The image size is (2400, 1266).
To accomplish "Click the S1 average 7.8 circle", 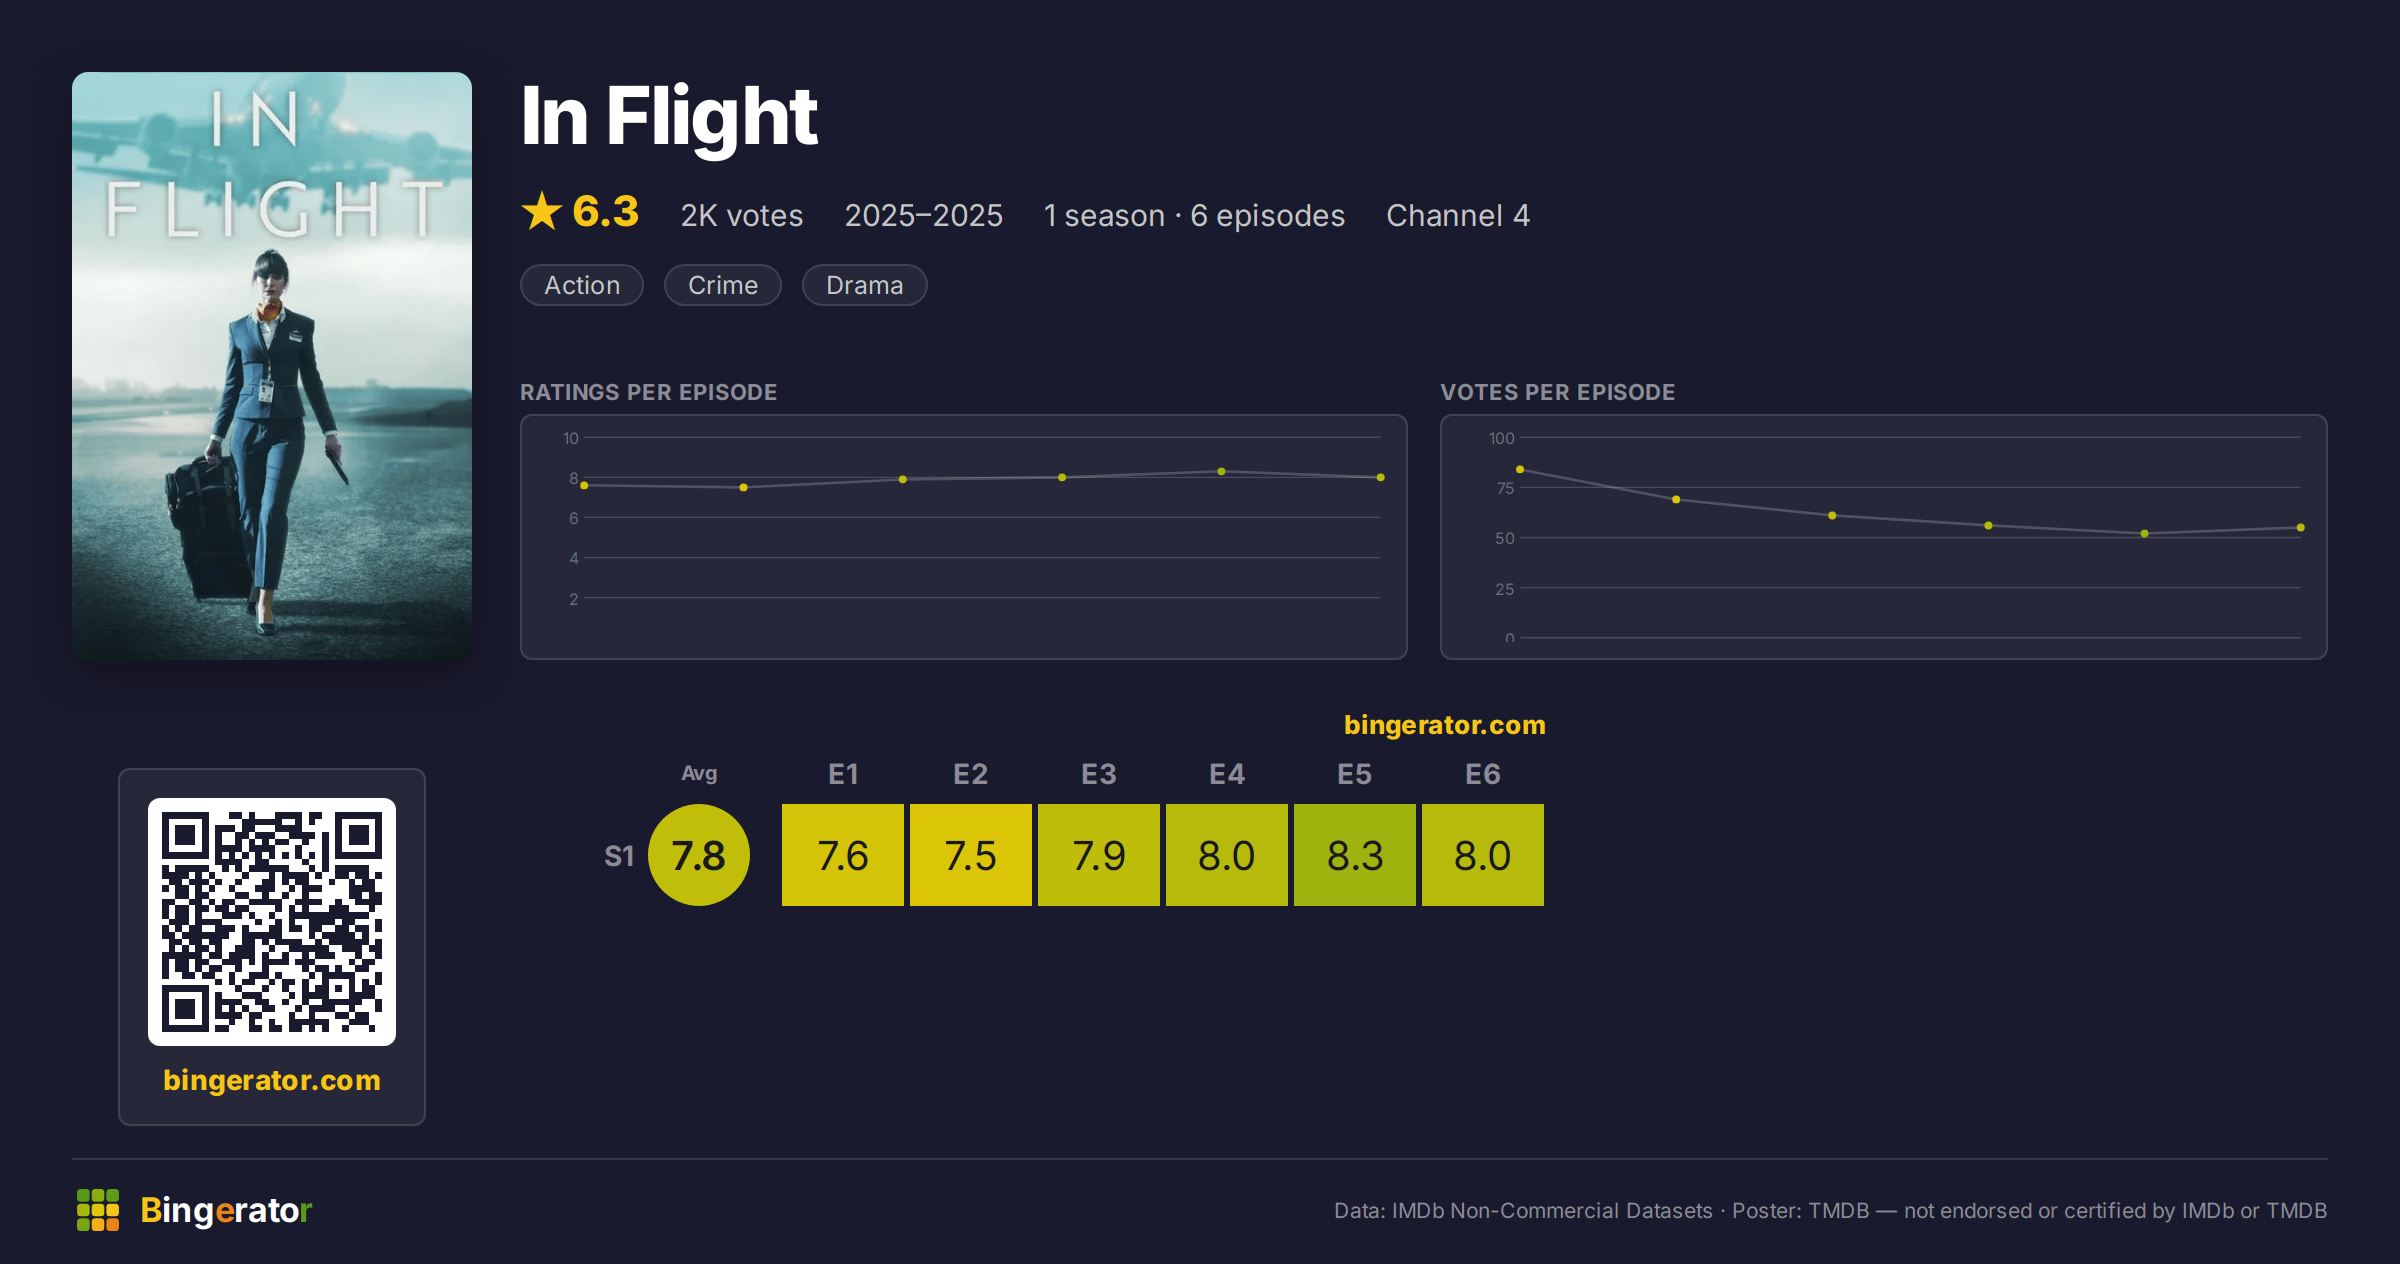I will point(699,855).
